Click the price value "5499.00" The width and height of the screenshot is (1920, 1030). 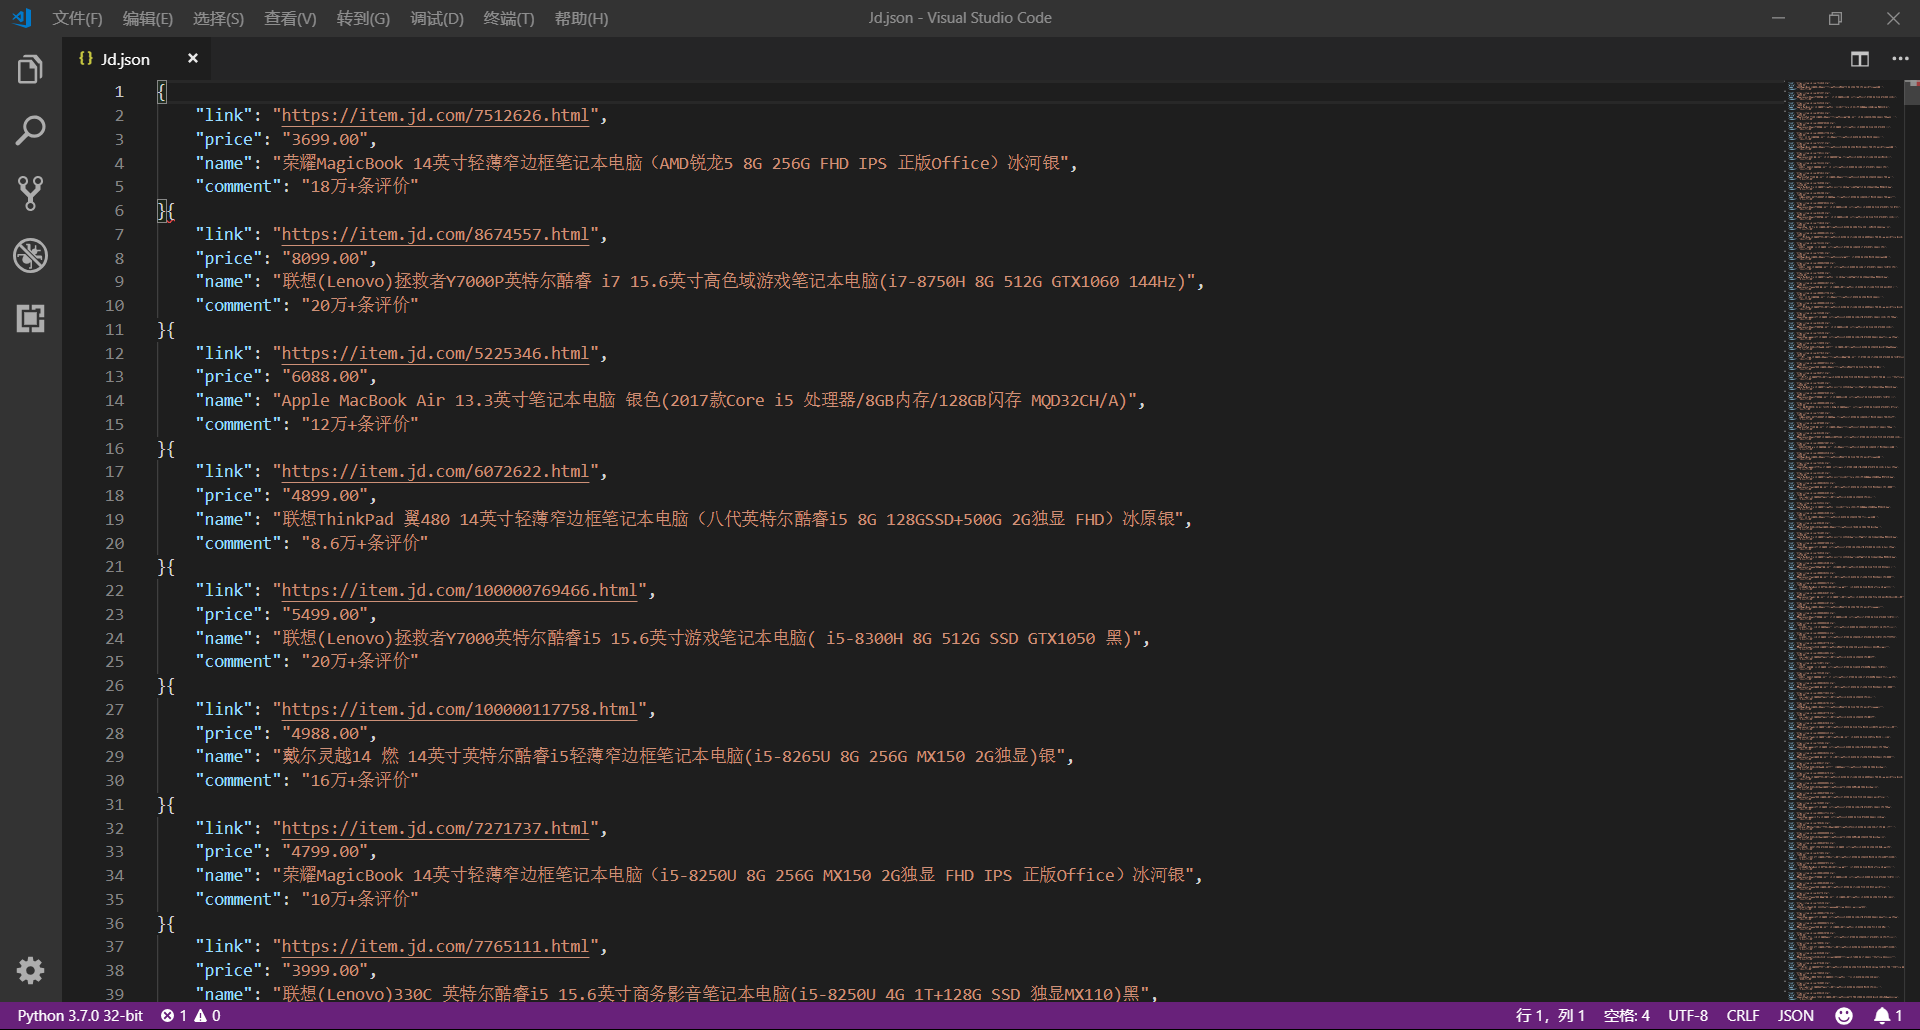tap(324, 615)
